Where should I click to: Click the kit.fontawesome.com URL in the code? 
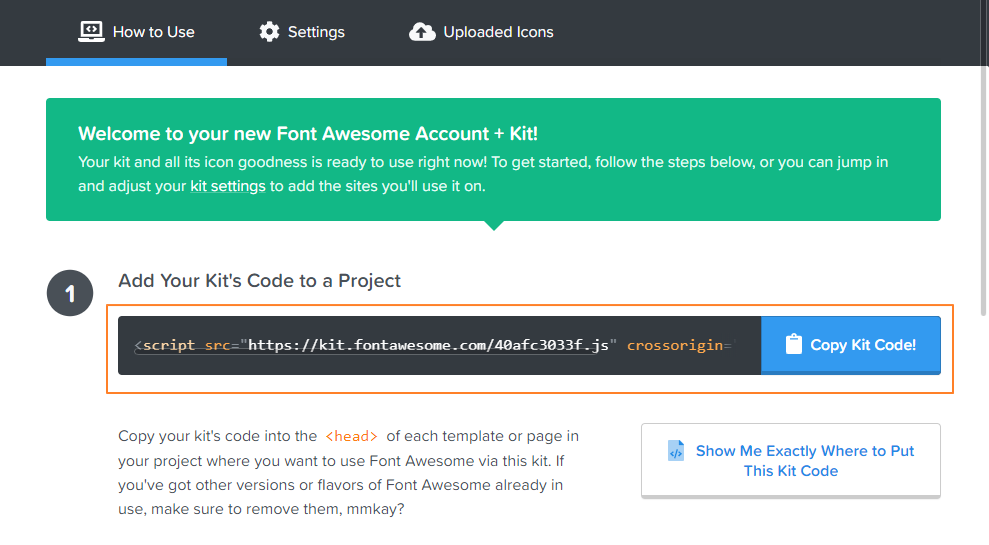pos(428,345)
